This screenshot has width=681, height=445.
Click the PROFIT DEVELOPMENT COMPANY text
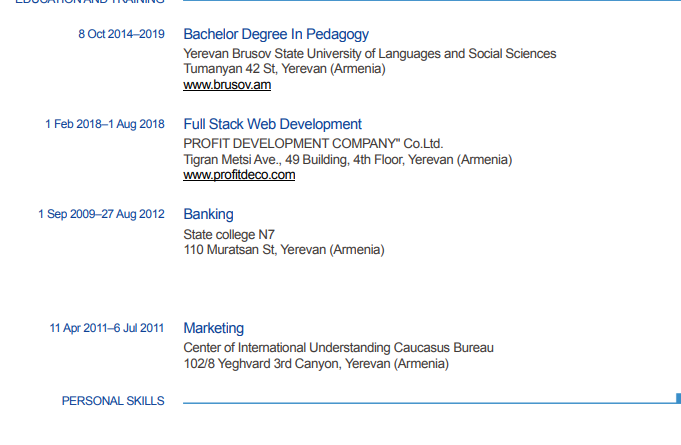(x=313, y=144)
